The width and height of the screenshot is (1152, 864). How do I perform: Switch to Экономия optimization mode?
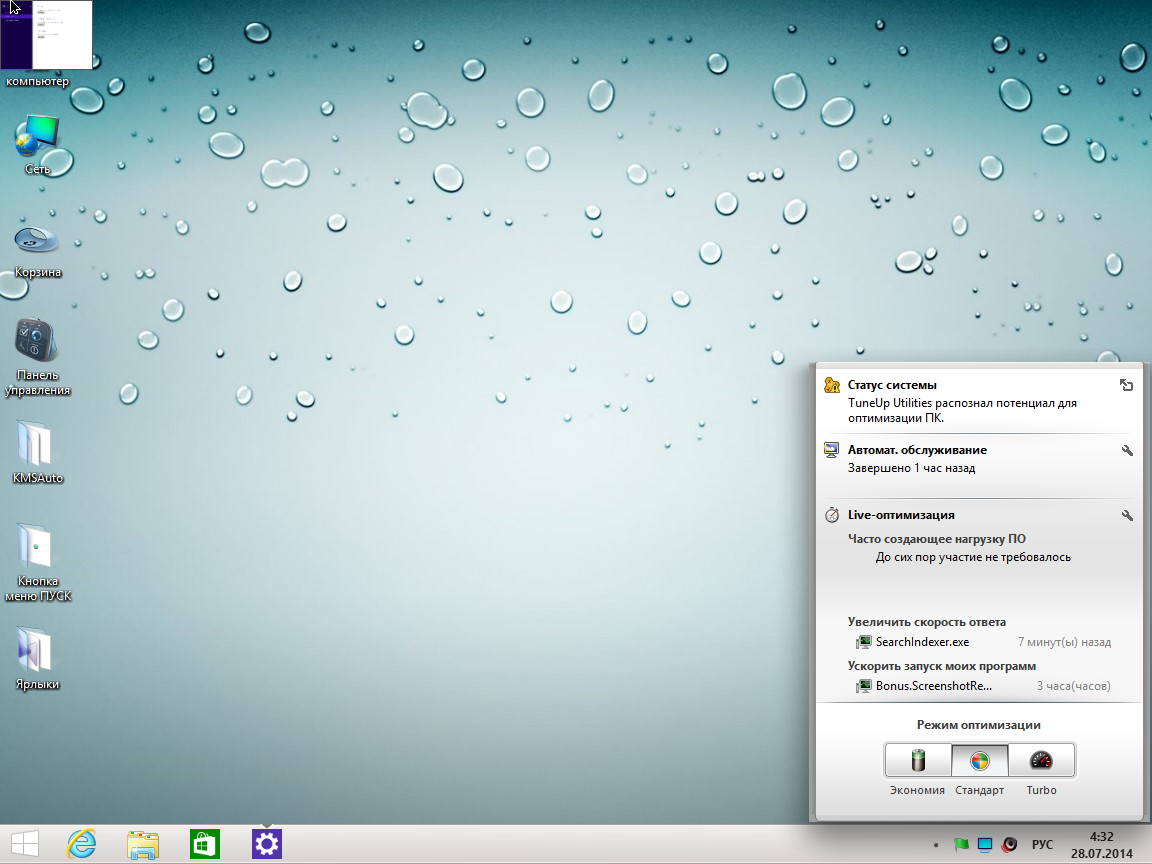click(x=917, y=761)
